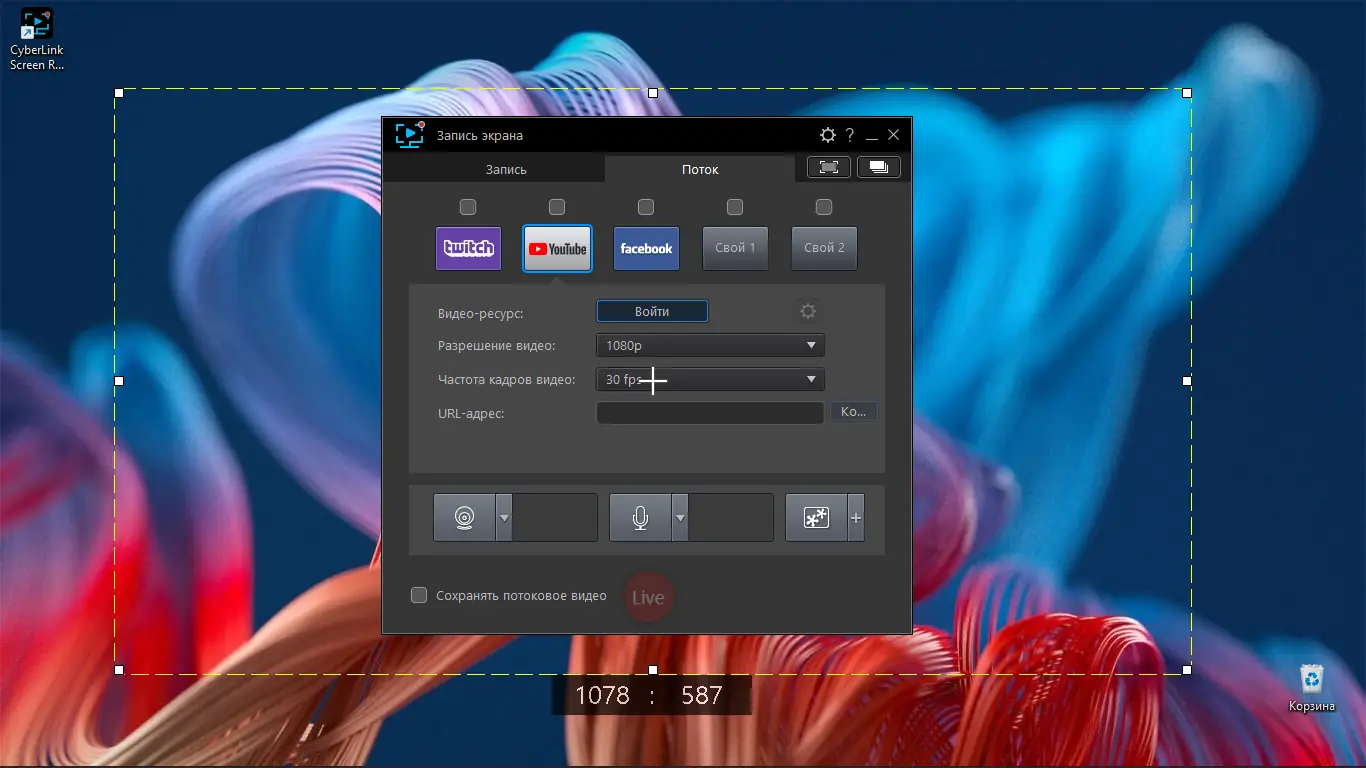Open the Разрешение видео 1080p dropdown
This screenshot has height=768, width=1366.
coord(710,346)
